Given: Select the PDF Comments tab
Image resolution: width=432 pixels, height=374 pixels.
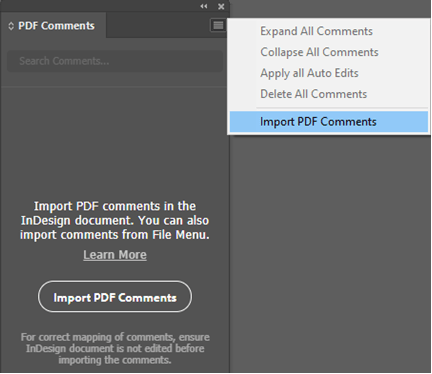Looking at the screenshot, I should 53,26.
